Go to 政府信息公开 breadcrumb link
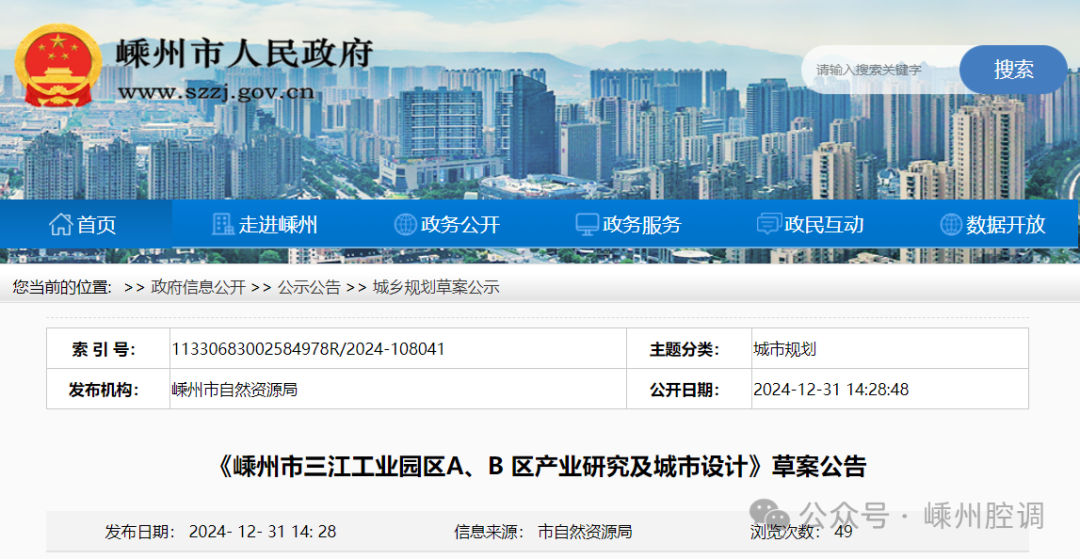Viewport: 1080px width, 559px height. pyautogui.click(x=198, y=287)
